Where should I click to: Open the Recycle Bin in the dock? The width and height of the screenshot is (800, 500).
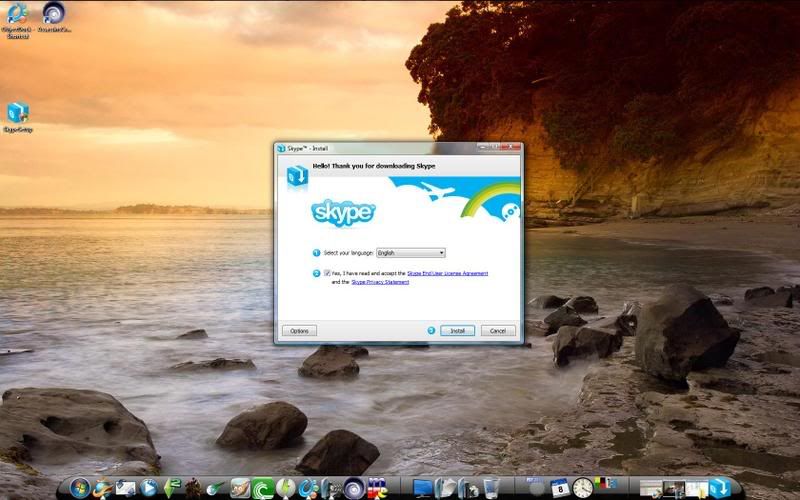tap(491, 488)
